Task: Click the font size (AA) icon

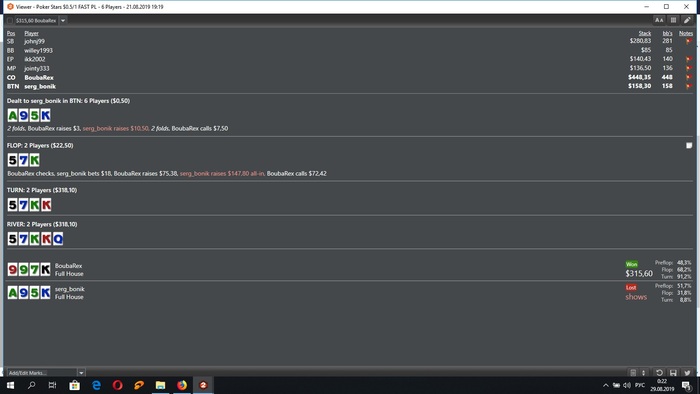Action: click(659, 20)
